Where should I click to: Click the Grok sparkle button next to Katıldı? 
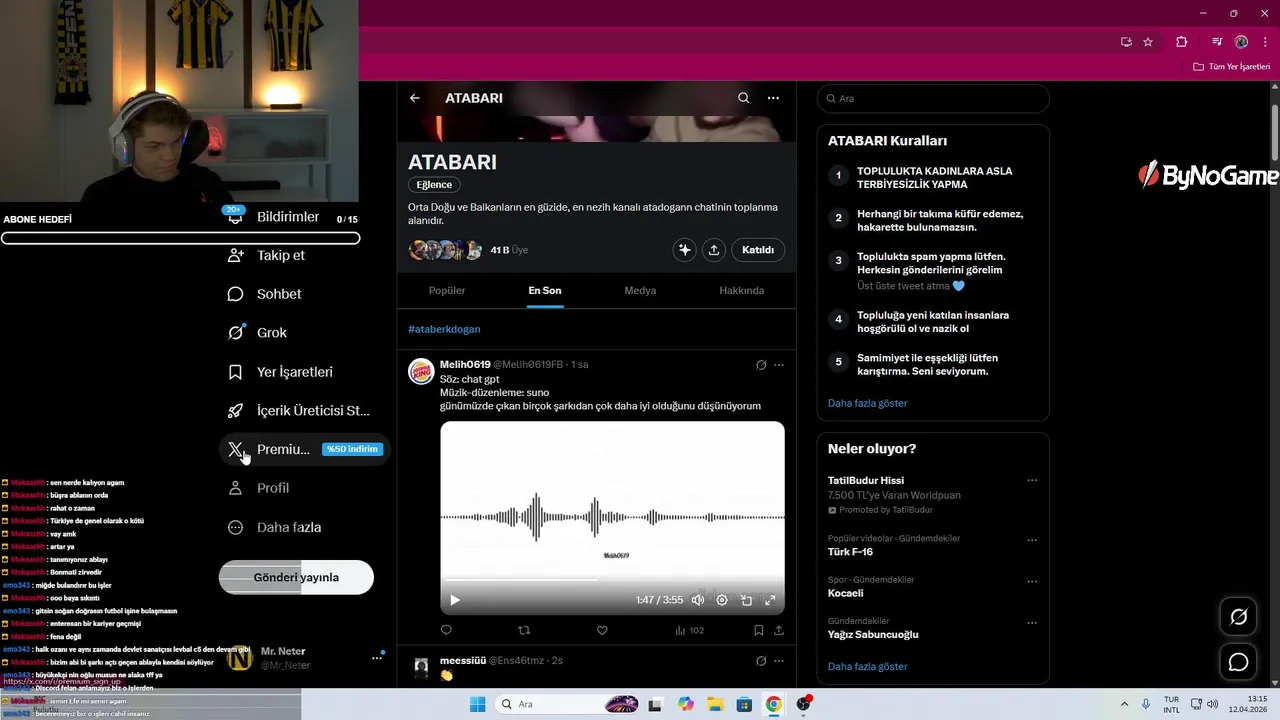685,250
